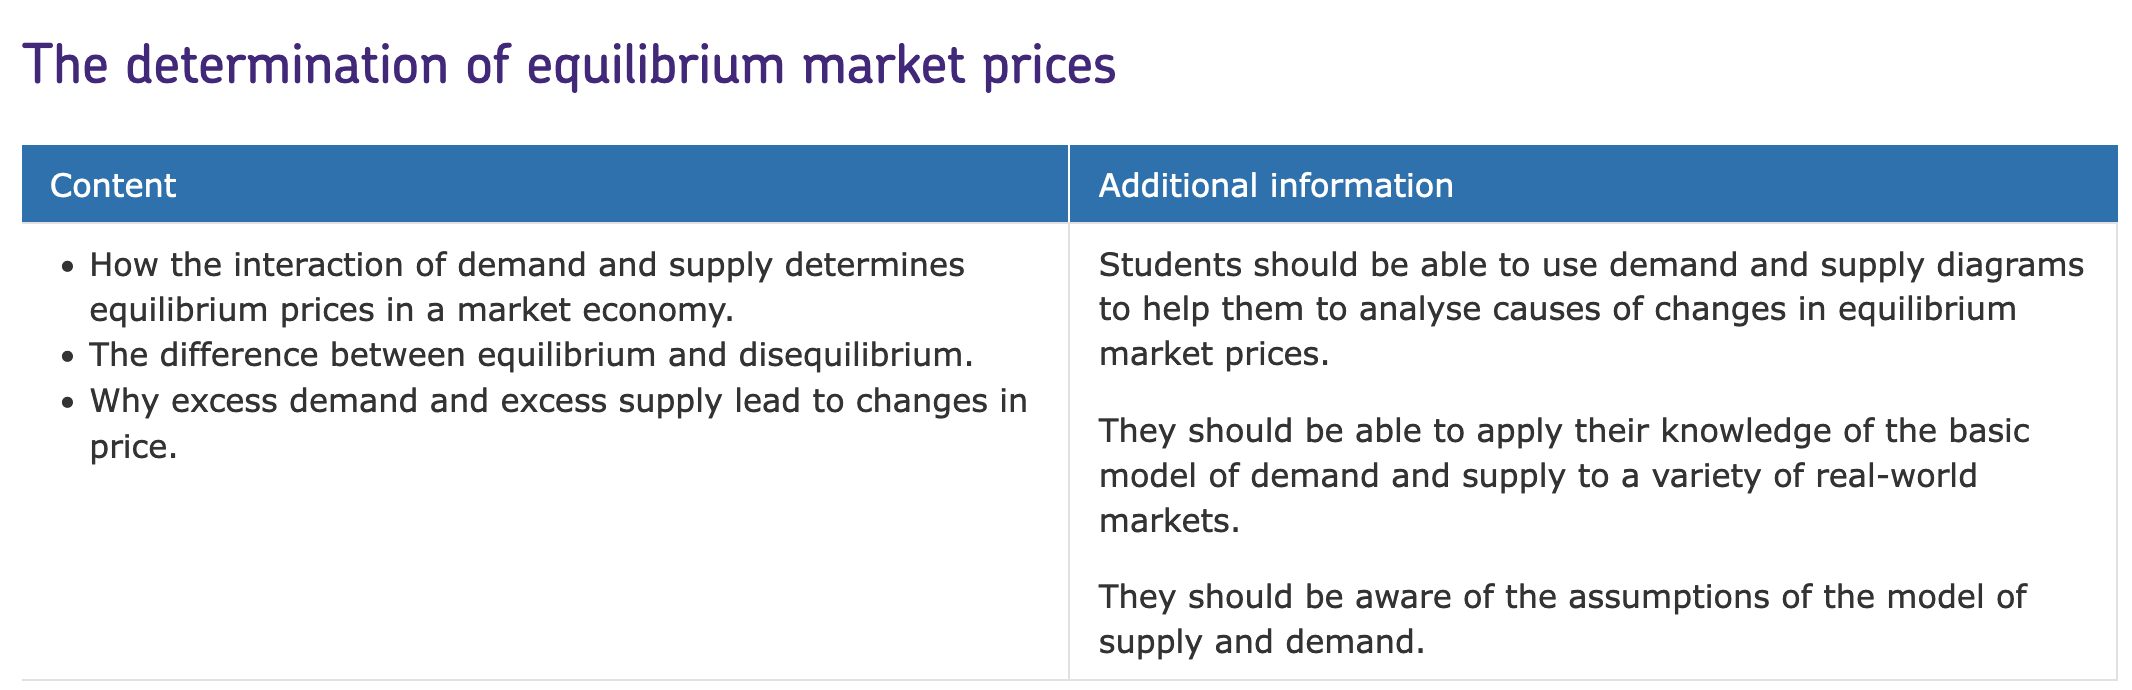
Task: Select the Content column header
Action: pyautogui.click(x=545, y=184)
